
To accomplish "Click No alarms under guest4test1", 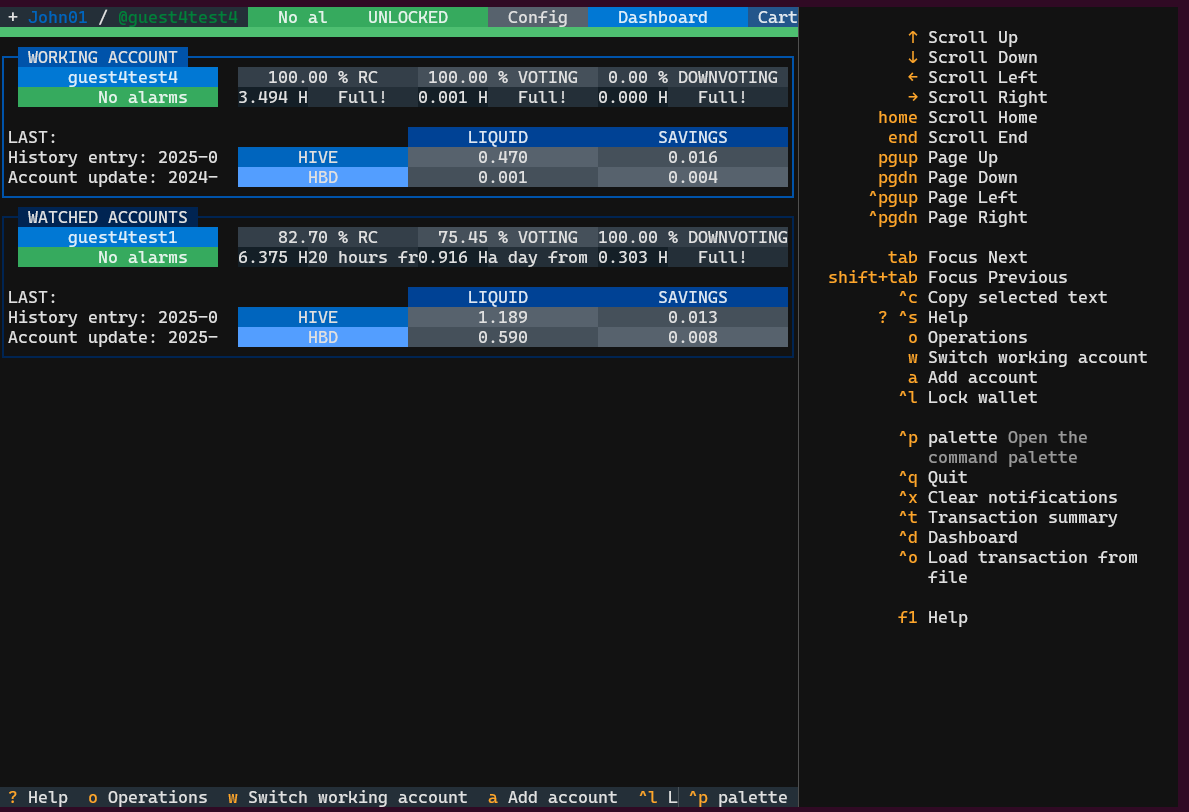I will coord(118,257).
